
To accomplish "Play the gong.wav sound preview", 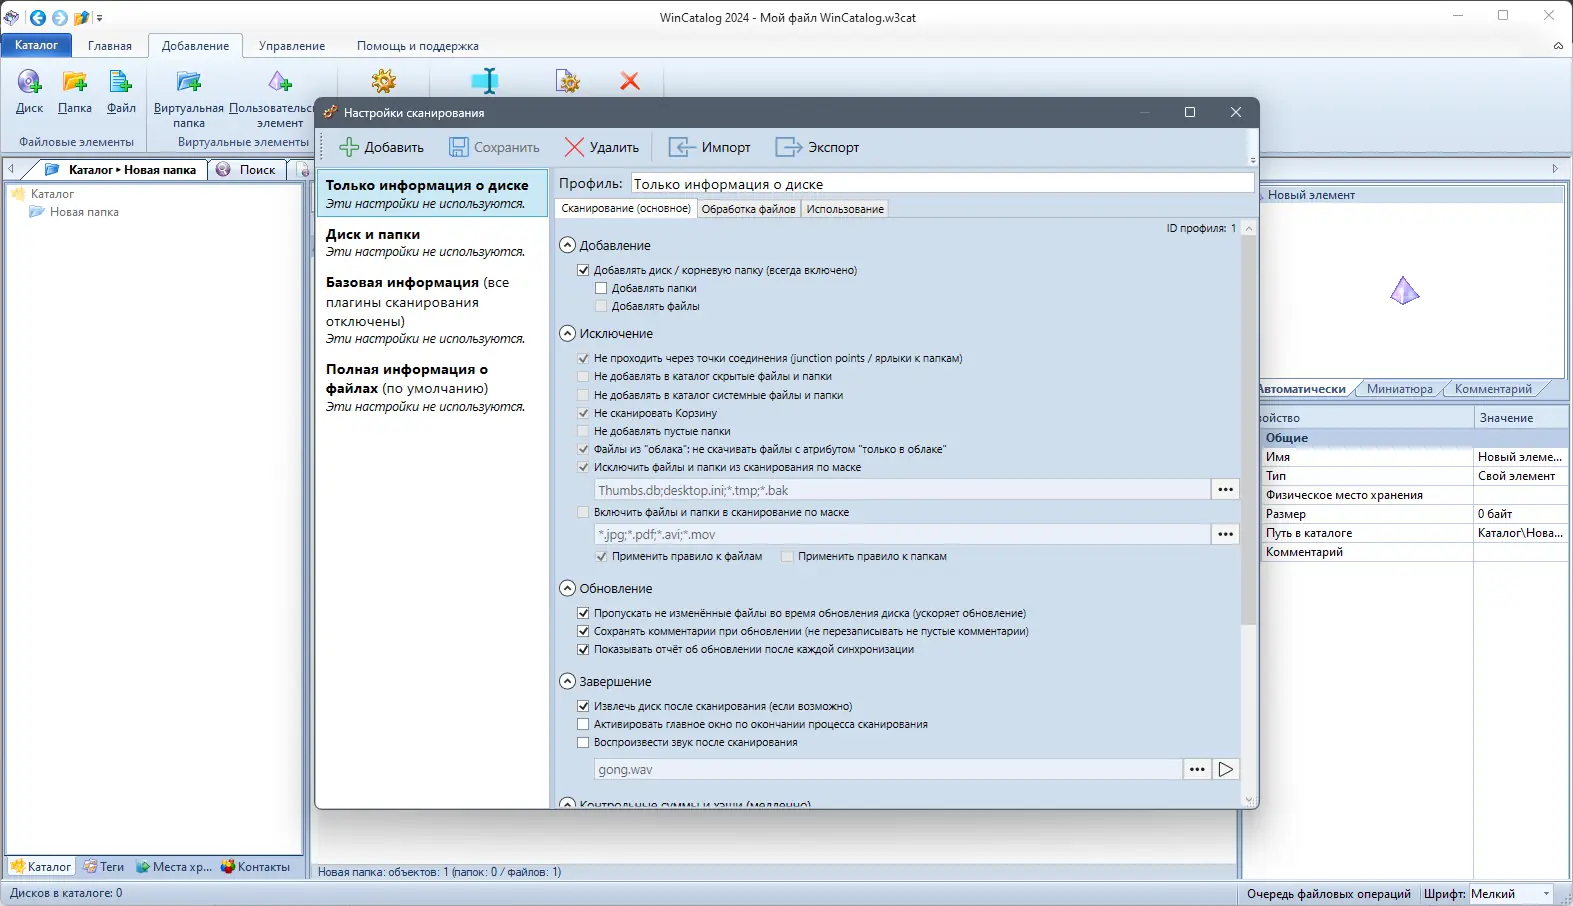I will [x=1226, y=769].
